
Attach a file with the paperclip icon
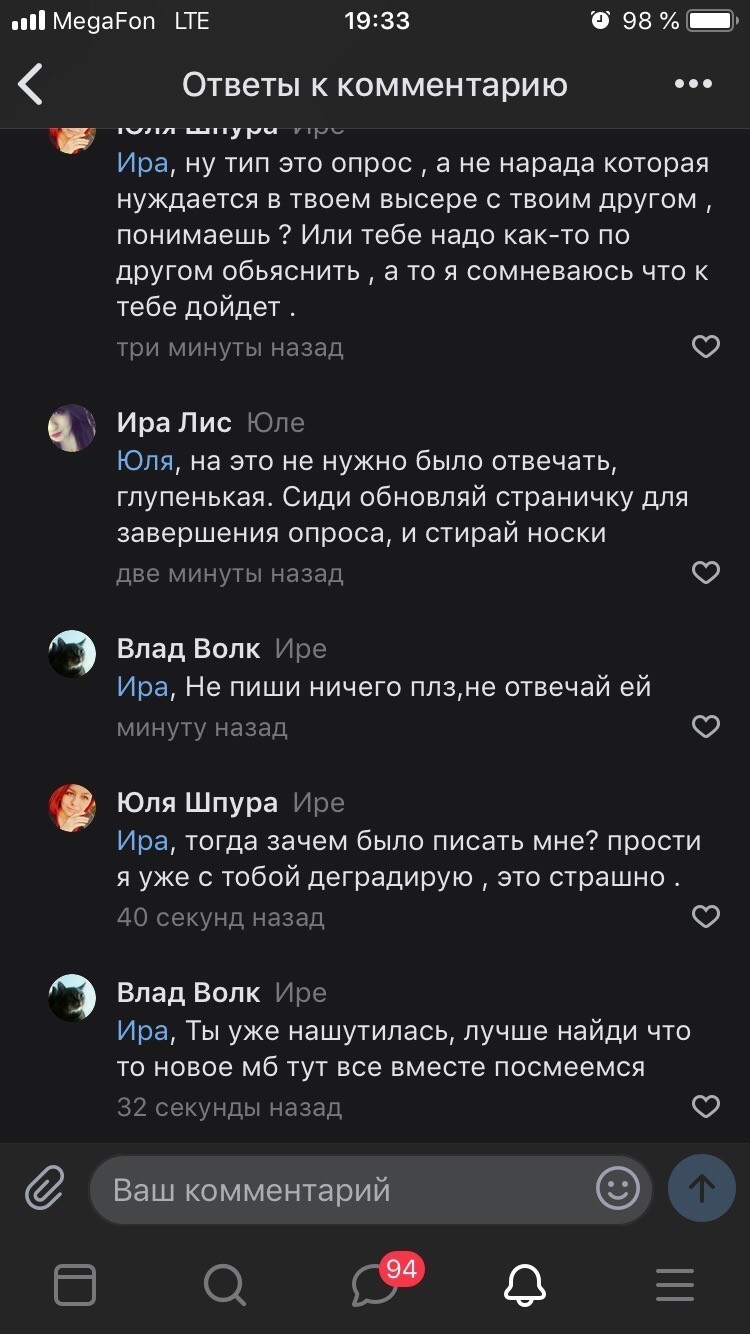pos(42,1190)
